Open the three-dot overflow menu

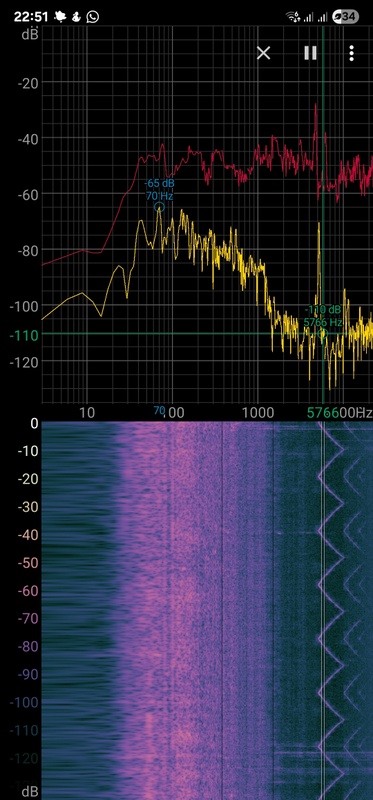pos(352,53)
